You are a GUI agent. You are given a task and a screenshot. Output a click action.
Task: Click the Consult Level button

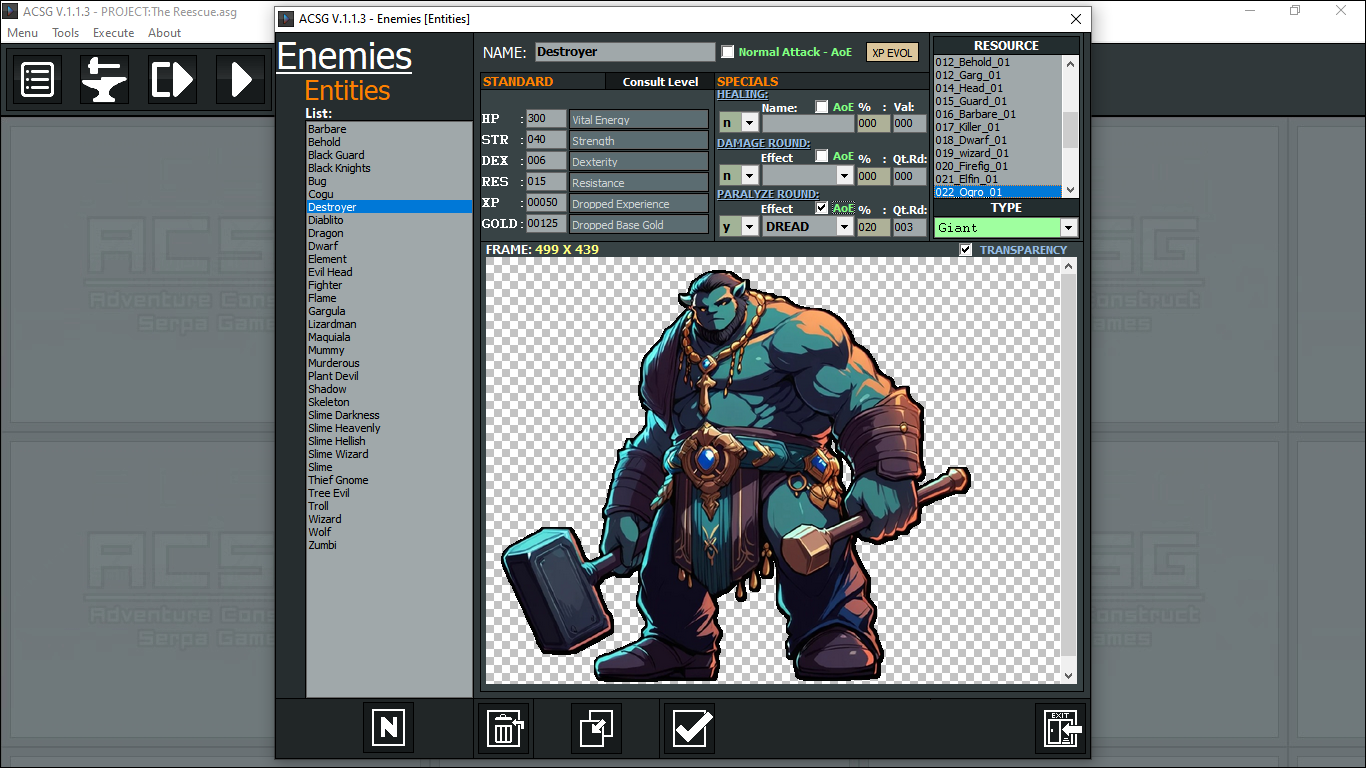click(x=660, y=82)
